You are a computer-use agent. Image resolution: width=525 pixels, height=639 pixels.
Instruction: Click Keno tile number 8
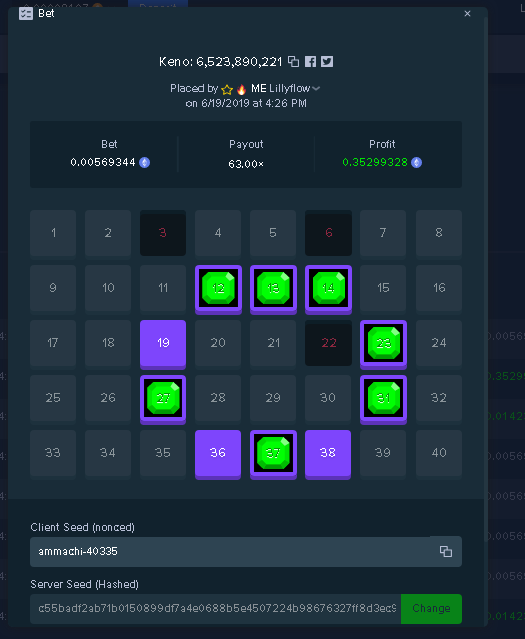coord(439,233)
